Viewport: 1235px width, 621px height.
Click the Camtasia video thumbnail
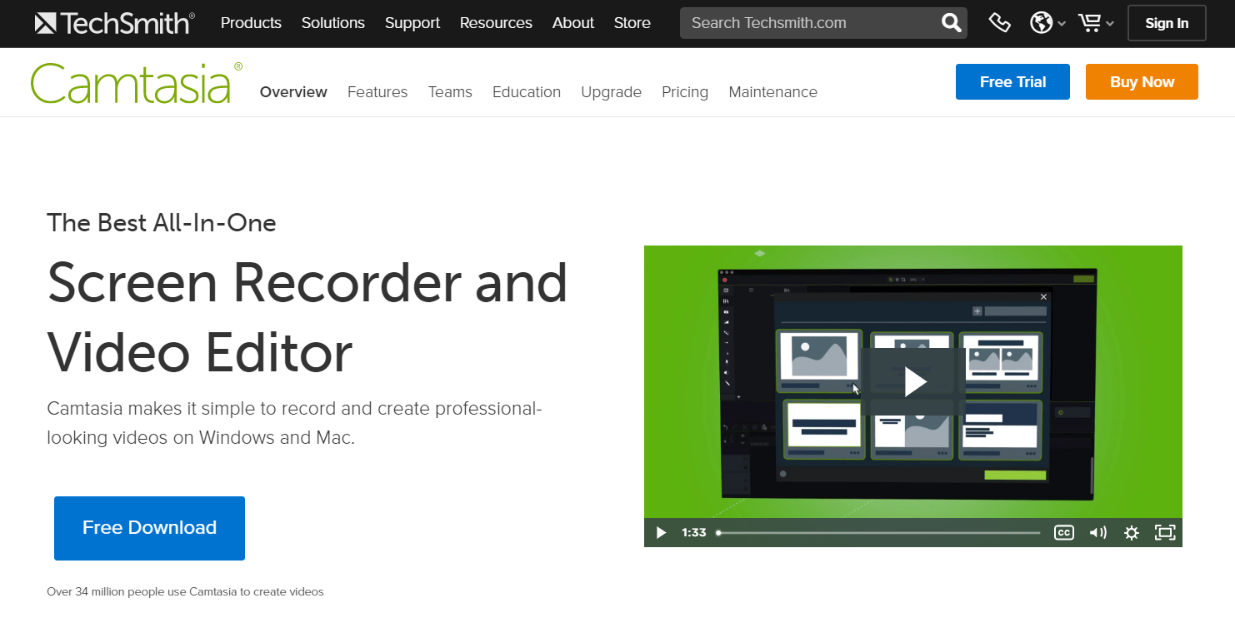pos(913,396)
